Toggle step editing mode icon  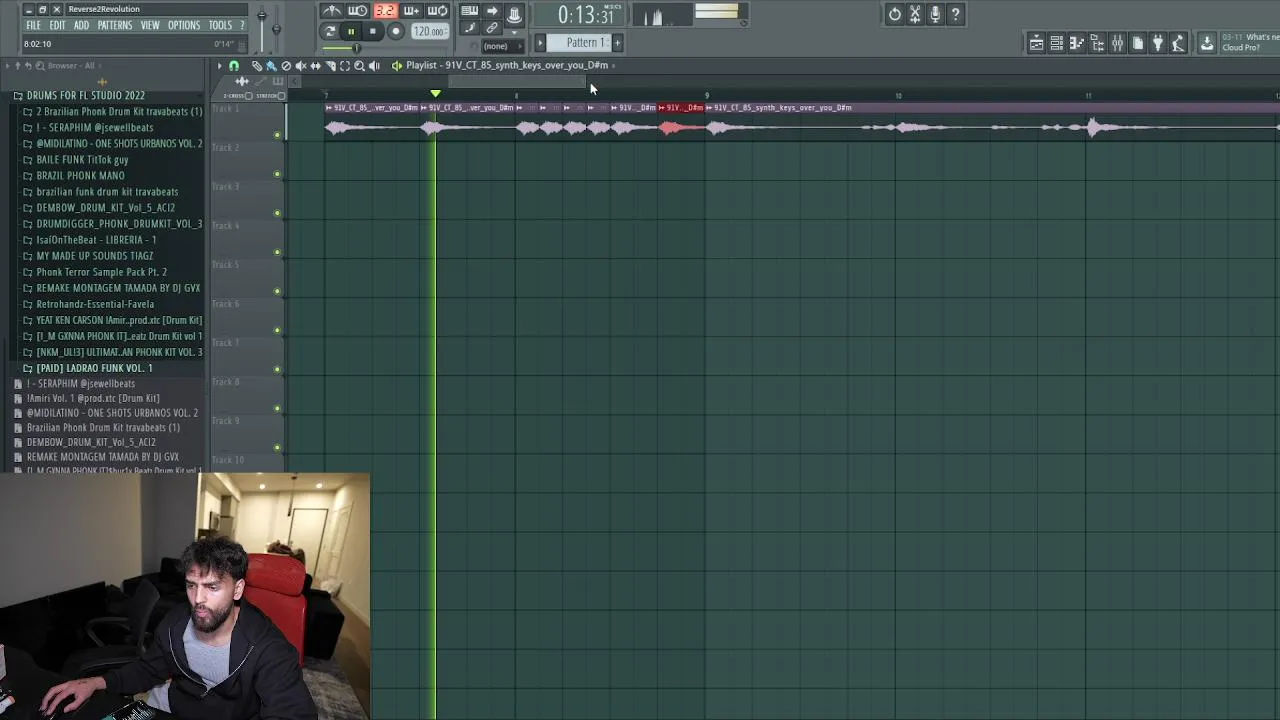(469, 29)
